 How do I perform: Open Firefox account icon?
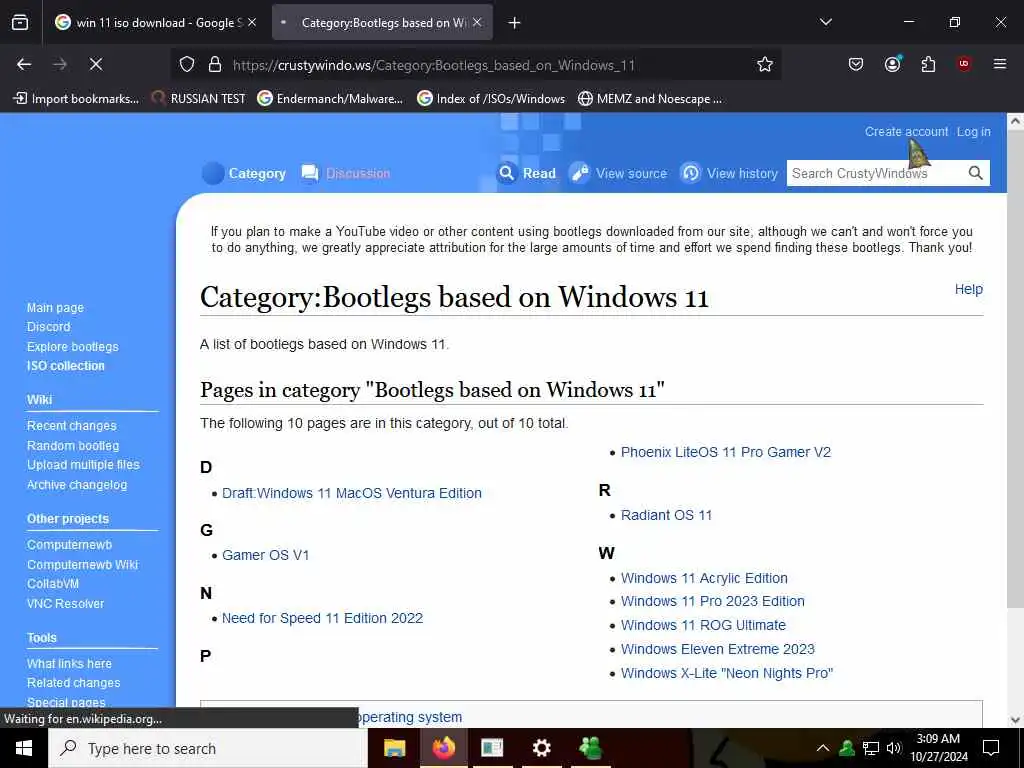coord(892,64)
